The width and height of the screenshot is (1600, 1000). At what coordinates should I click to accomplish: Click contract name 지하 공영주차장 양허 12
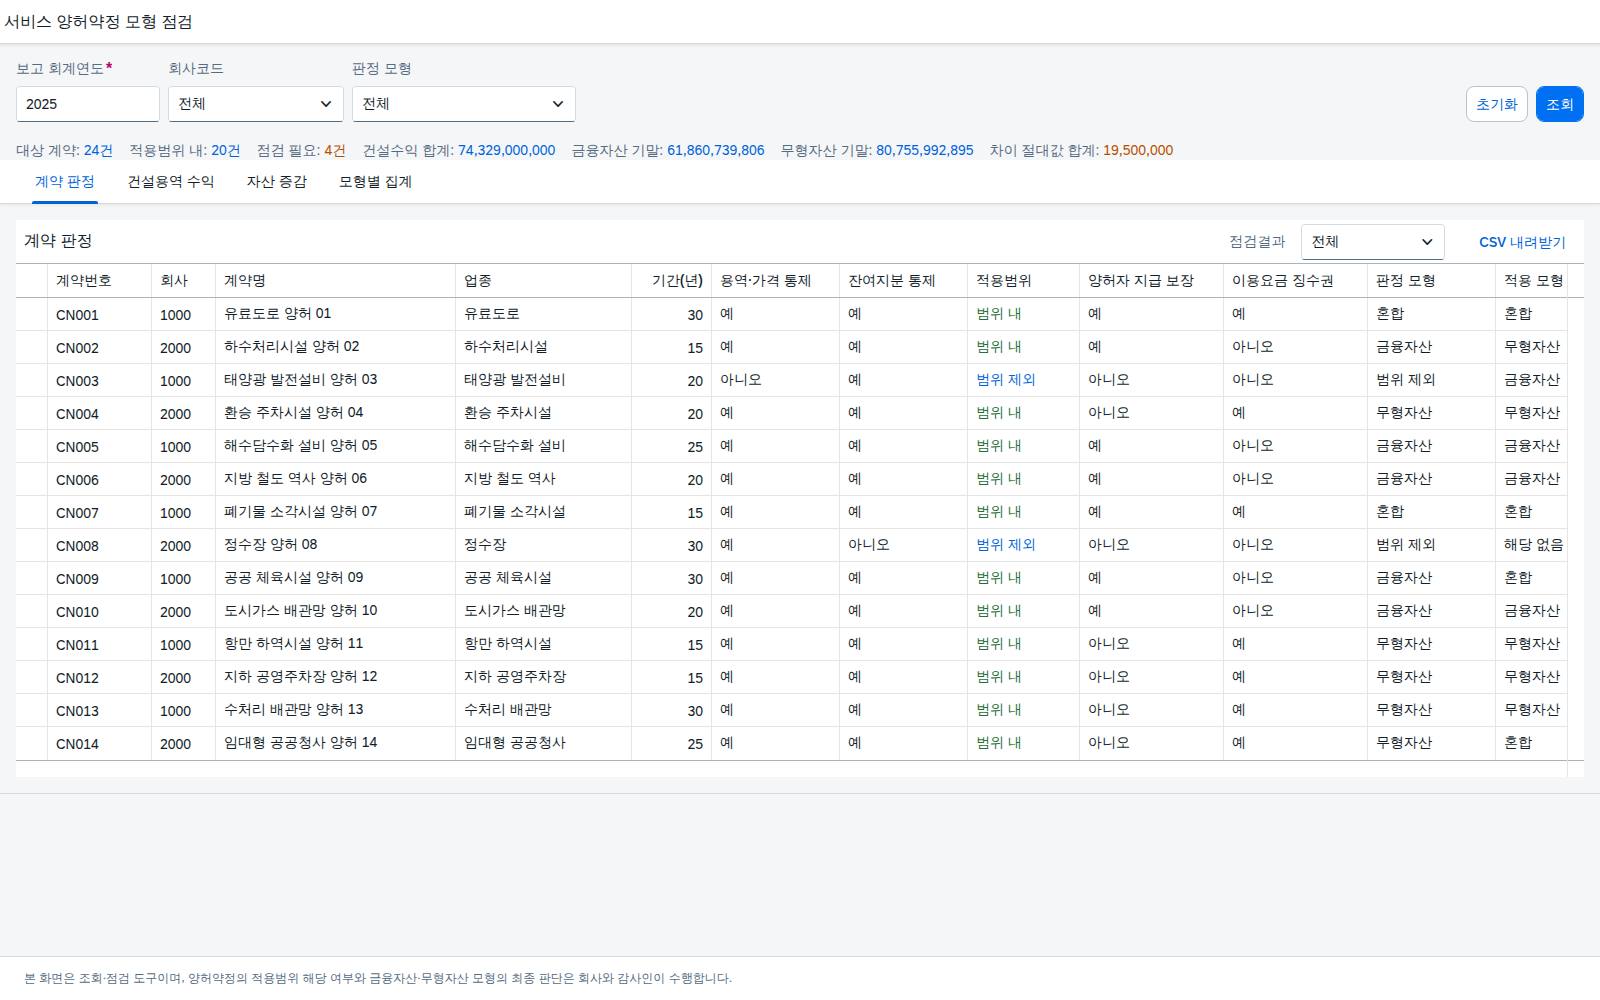tap(300, 677)
